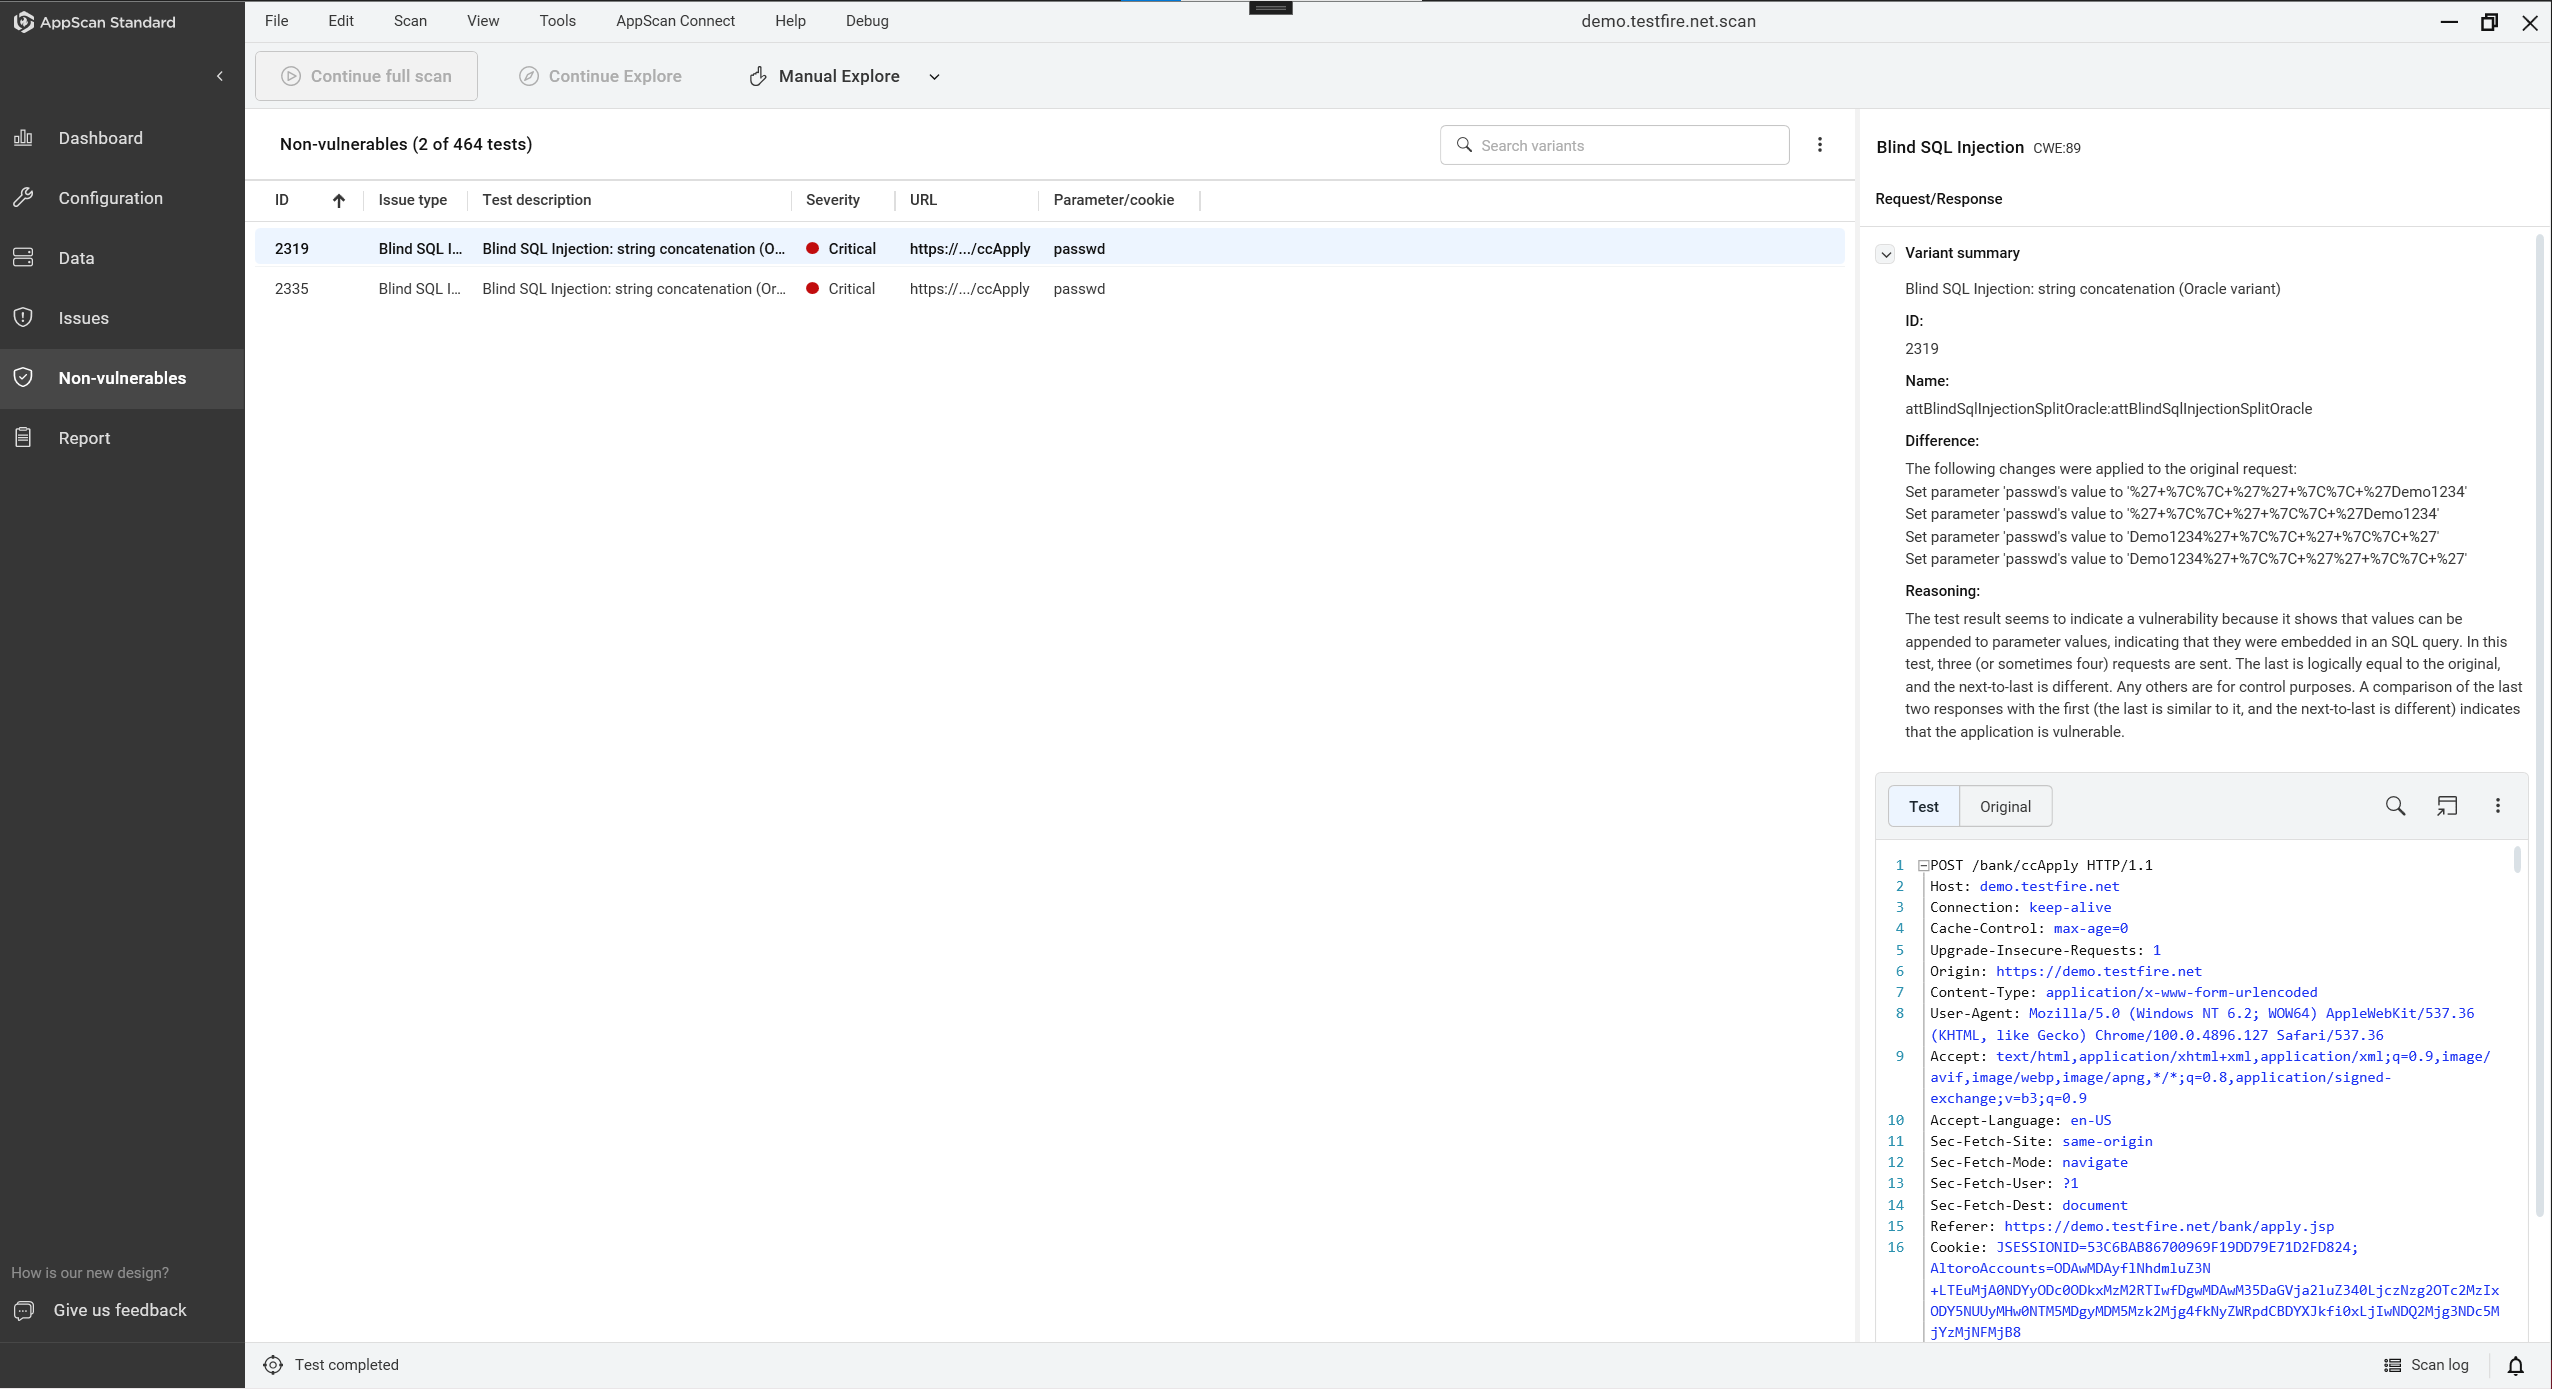Select row ID 2335 in results list
The width and height of the screenshot is (2552, 1389).
pos(684,287)
